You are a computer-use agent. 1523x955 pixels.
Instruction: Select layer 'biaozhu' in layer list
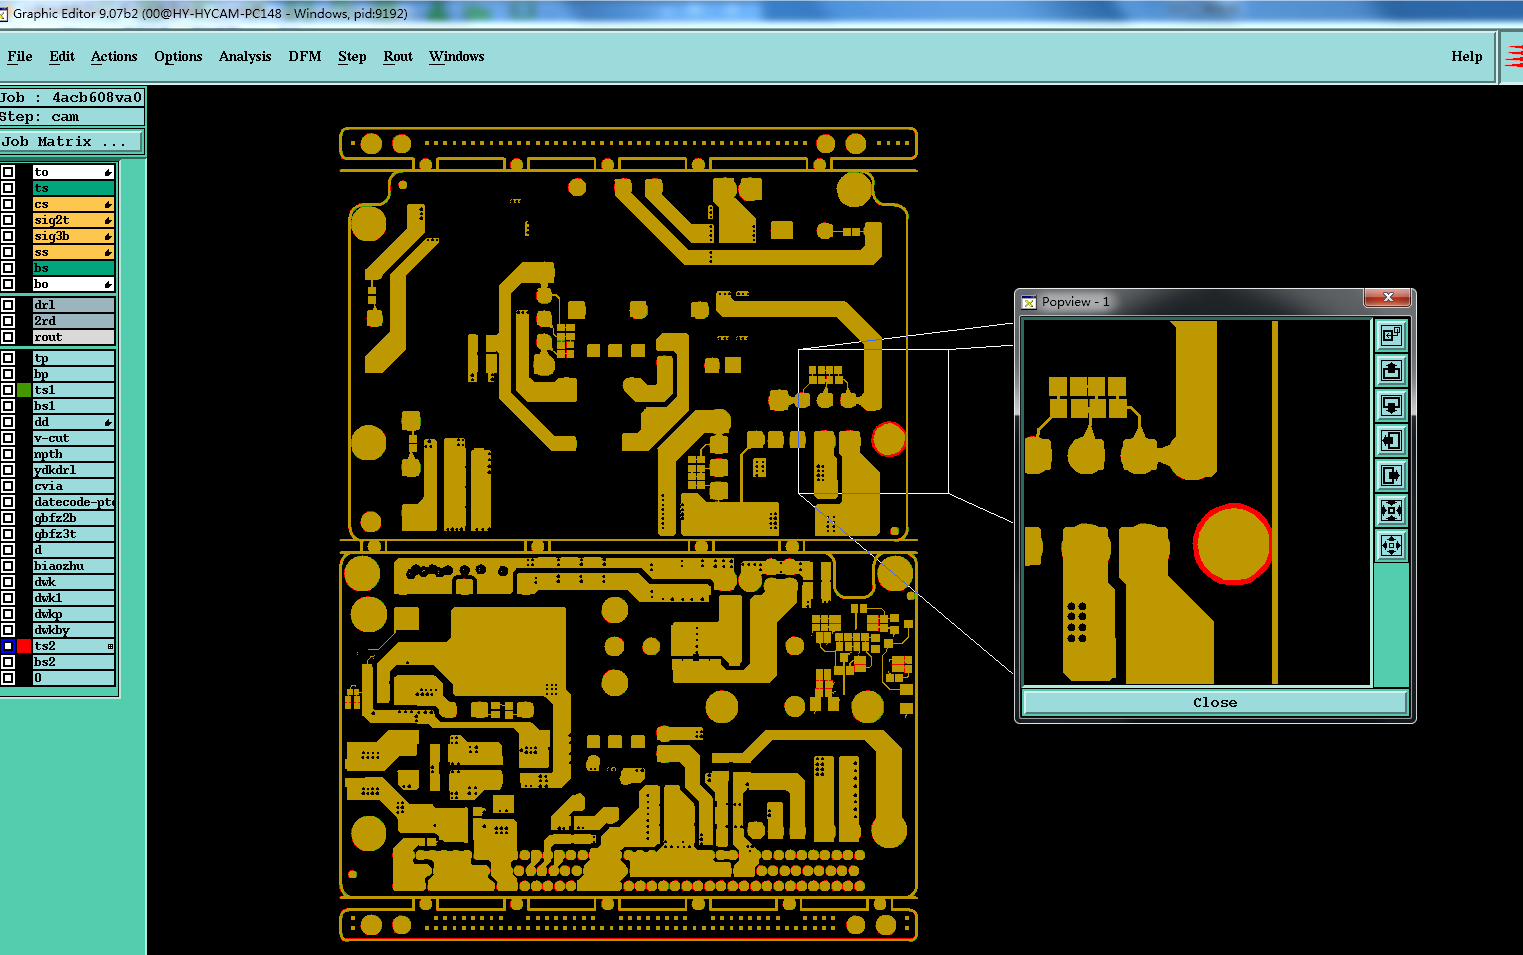(x=74, y=567)
